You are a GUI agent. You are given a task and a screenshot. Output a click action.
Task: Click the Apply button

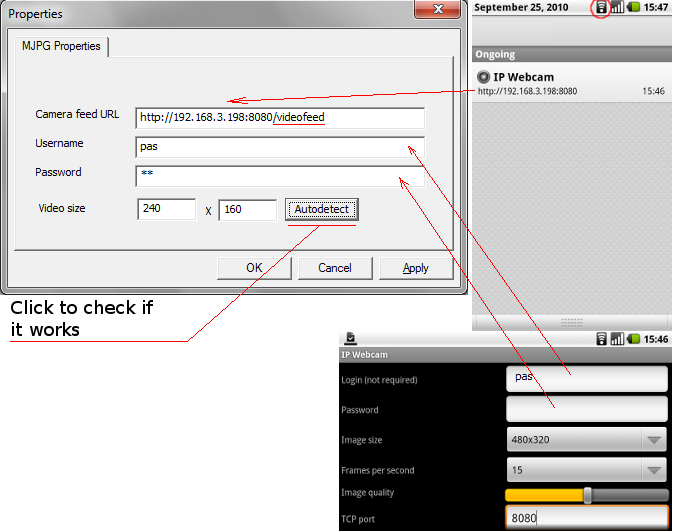(415, 268)
